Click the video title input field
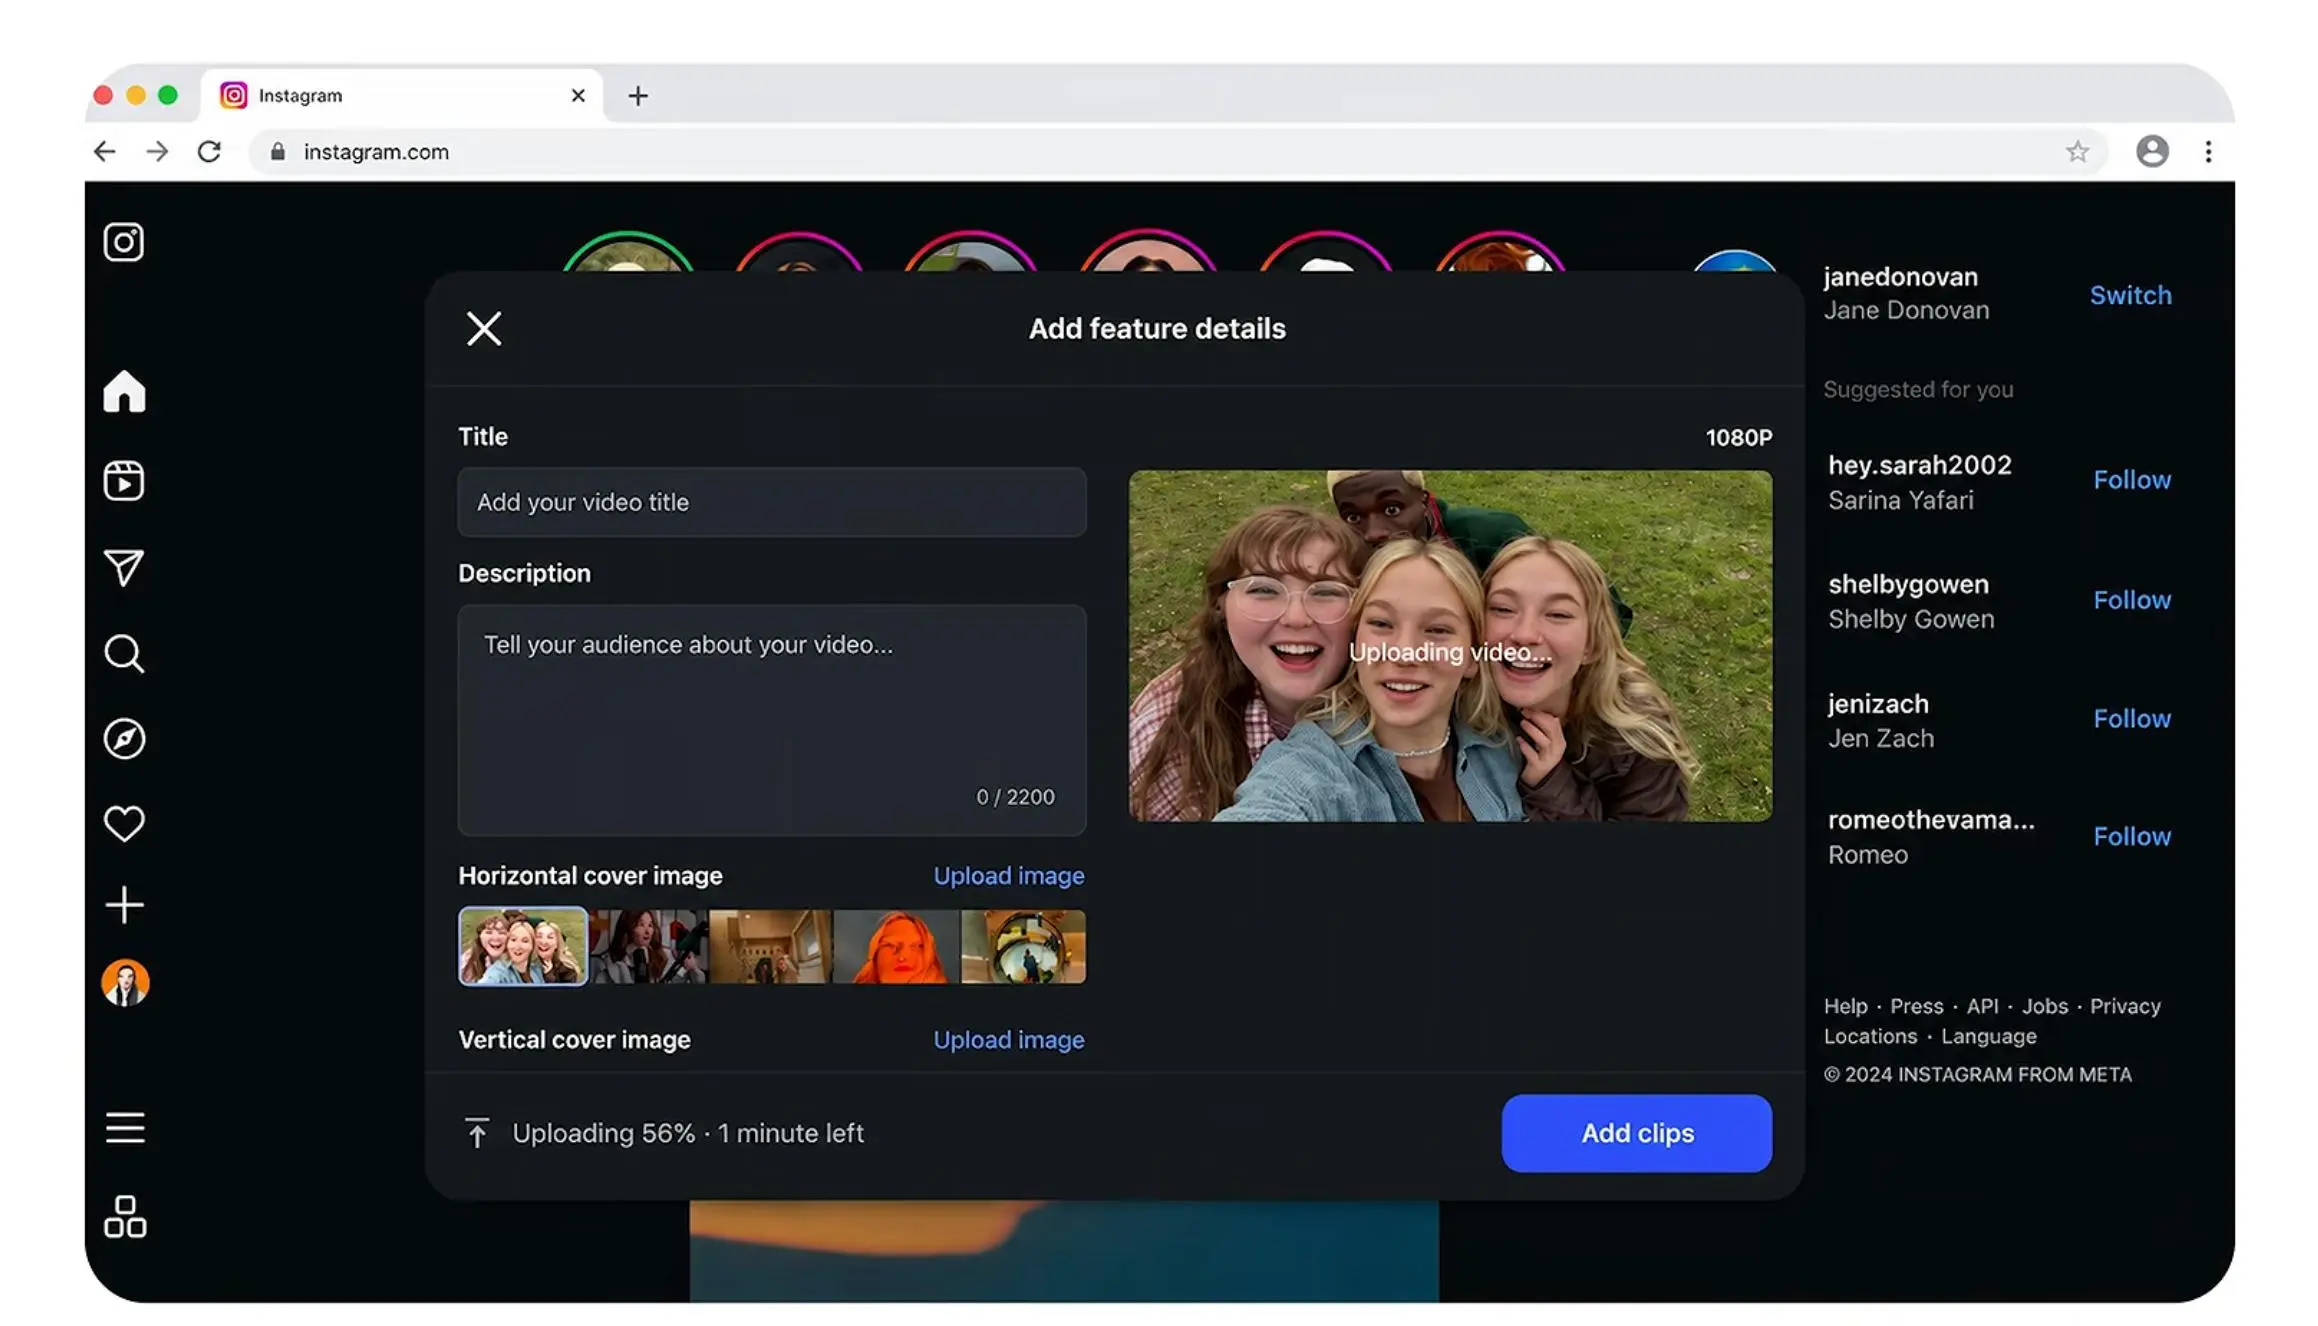Screen dimensions: 2318x1326 772,502
